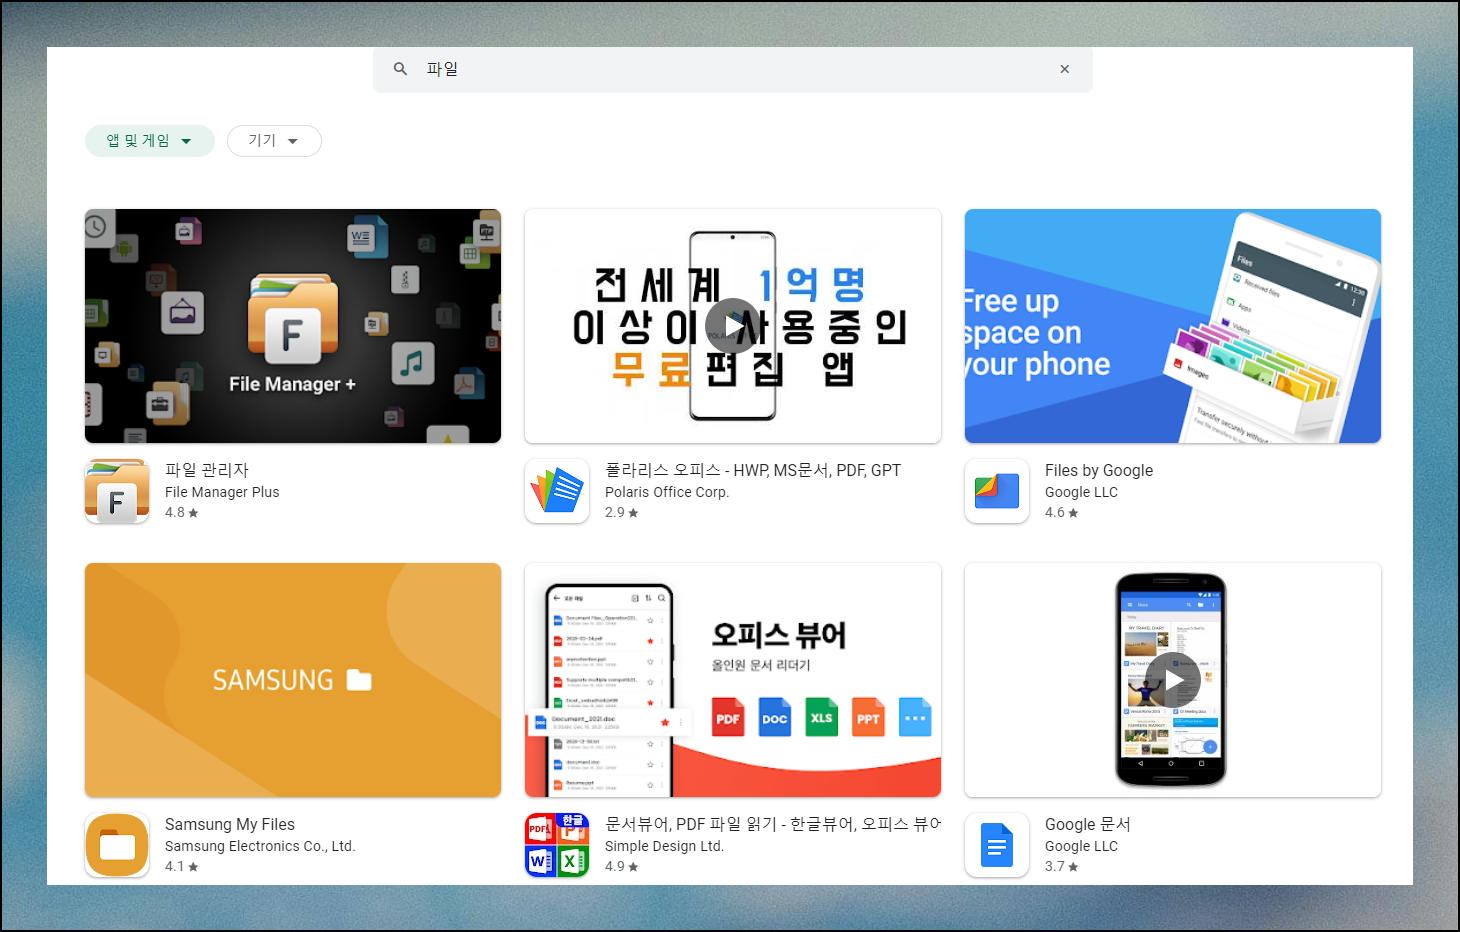Click the 문서뷰어 PDF app icon
The width and height of the screenshot is (1460, 932).
tap(557, 845)
